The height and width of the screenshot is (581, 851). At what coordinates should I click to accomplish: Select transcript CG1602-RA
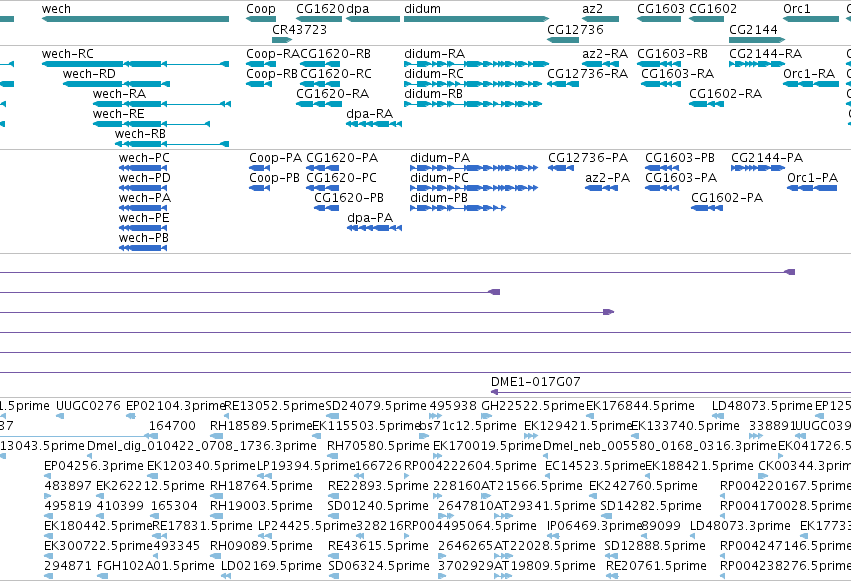(x=706, y=104)
